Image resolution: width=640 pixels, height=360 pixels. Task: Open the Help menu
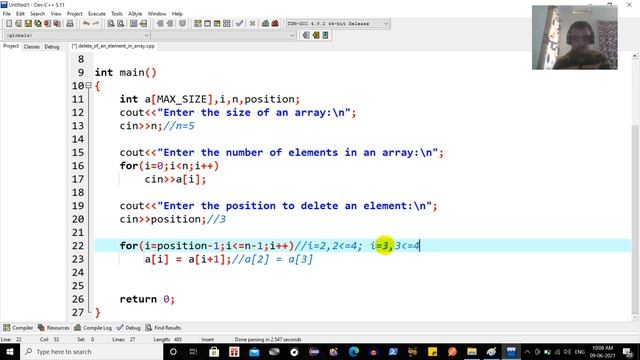[x=177, y=13]
